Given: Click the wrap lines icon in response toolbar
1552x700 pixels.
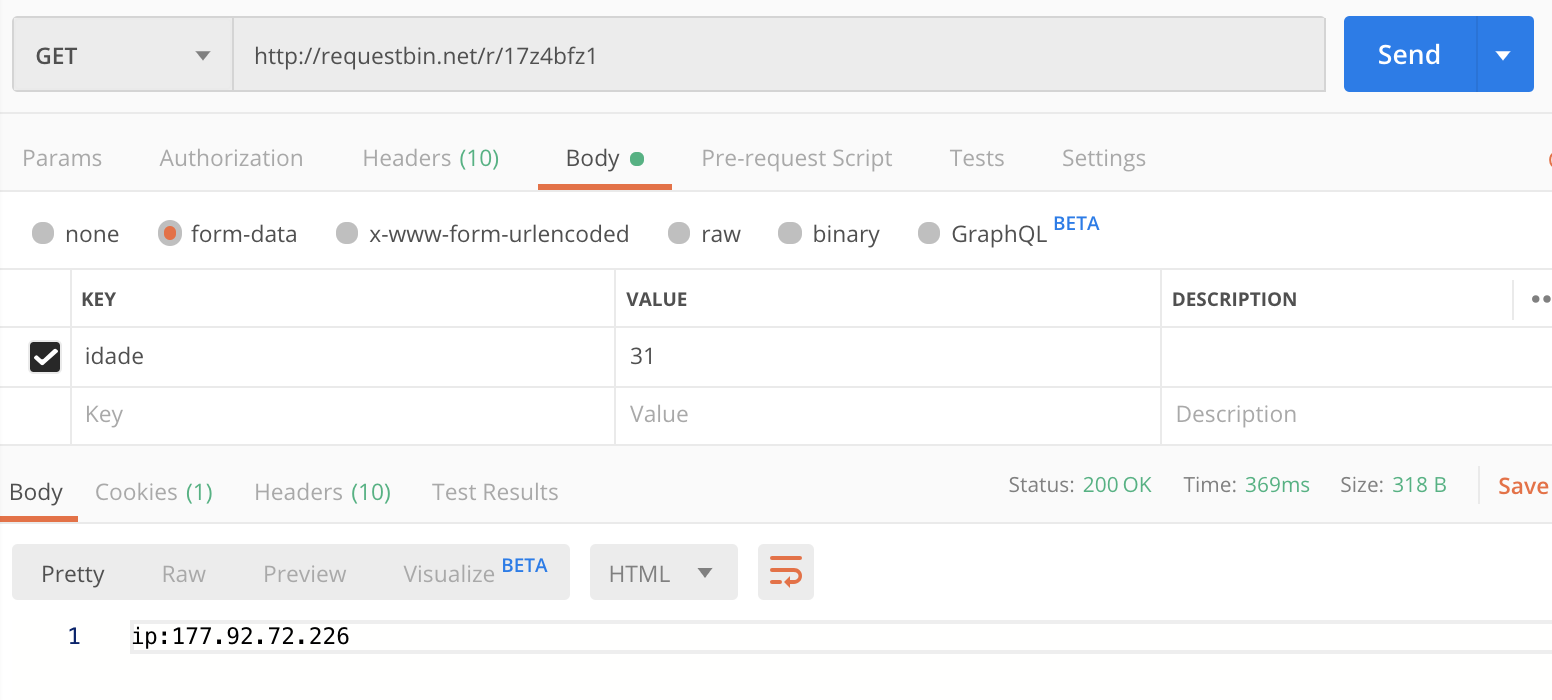Looking at the screenshot, I should coord(785,572).
